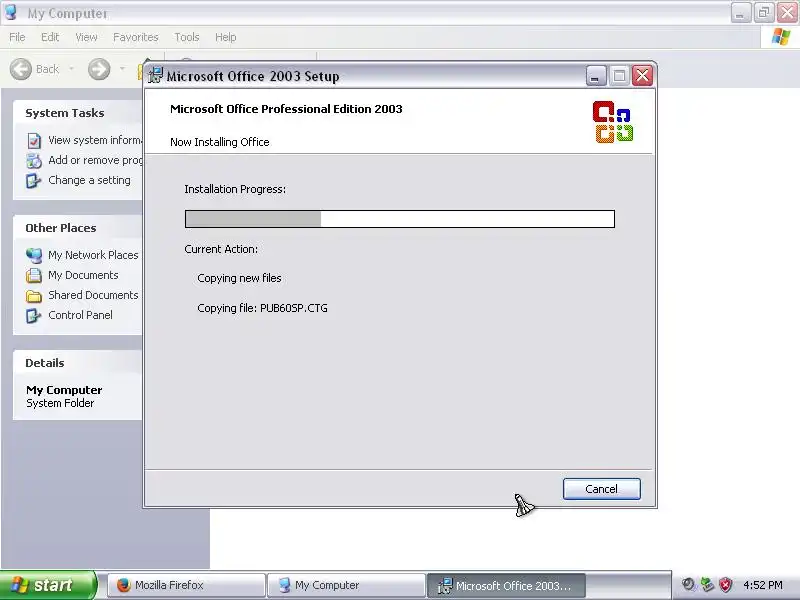Cancel the Office 2003 installation
Viewport: 800px width, 600px height.
point(602,489)
